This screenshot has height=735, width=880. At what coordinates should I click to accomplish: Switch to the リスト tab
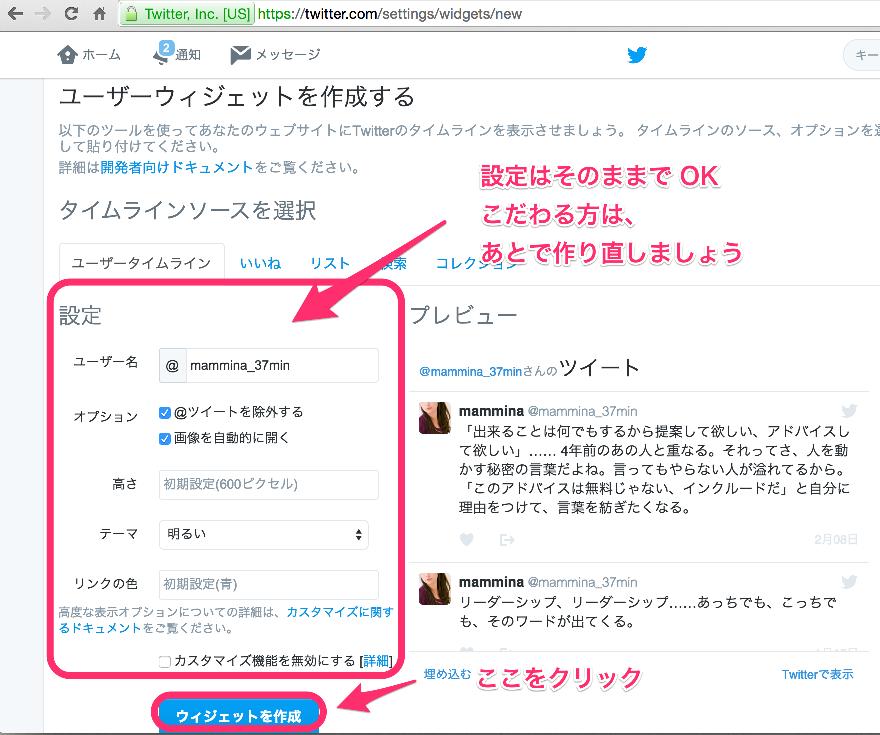click(330, 263)
